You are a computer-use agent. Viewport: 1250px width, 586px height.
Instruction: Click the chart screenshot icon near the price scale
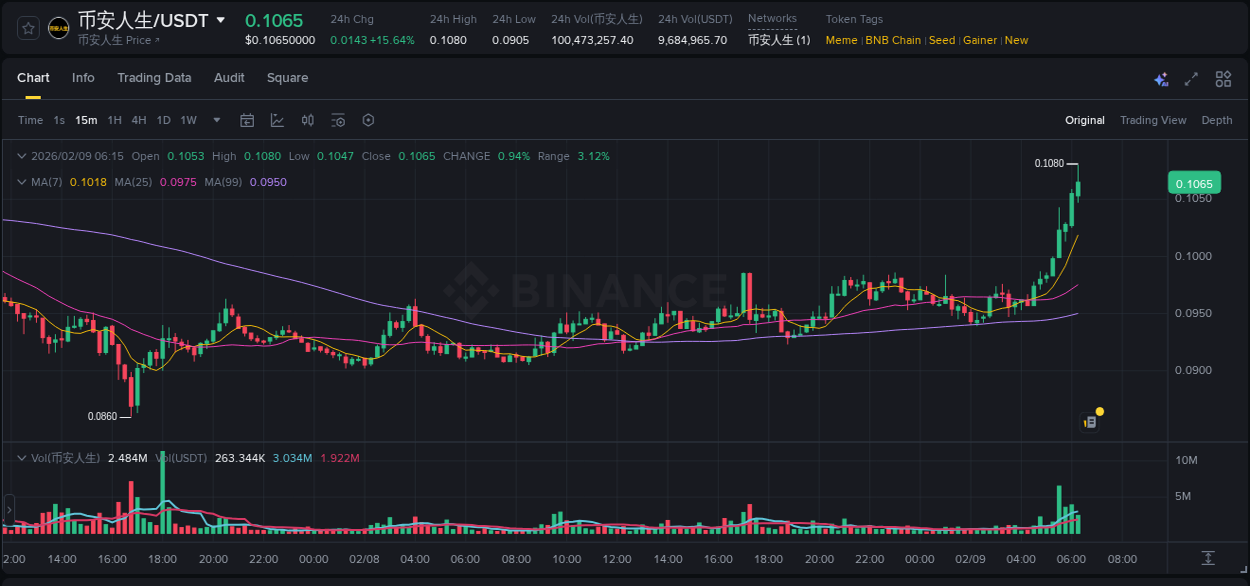click(1090, 421)
